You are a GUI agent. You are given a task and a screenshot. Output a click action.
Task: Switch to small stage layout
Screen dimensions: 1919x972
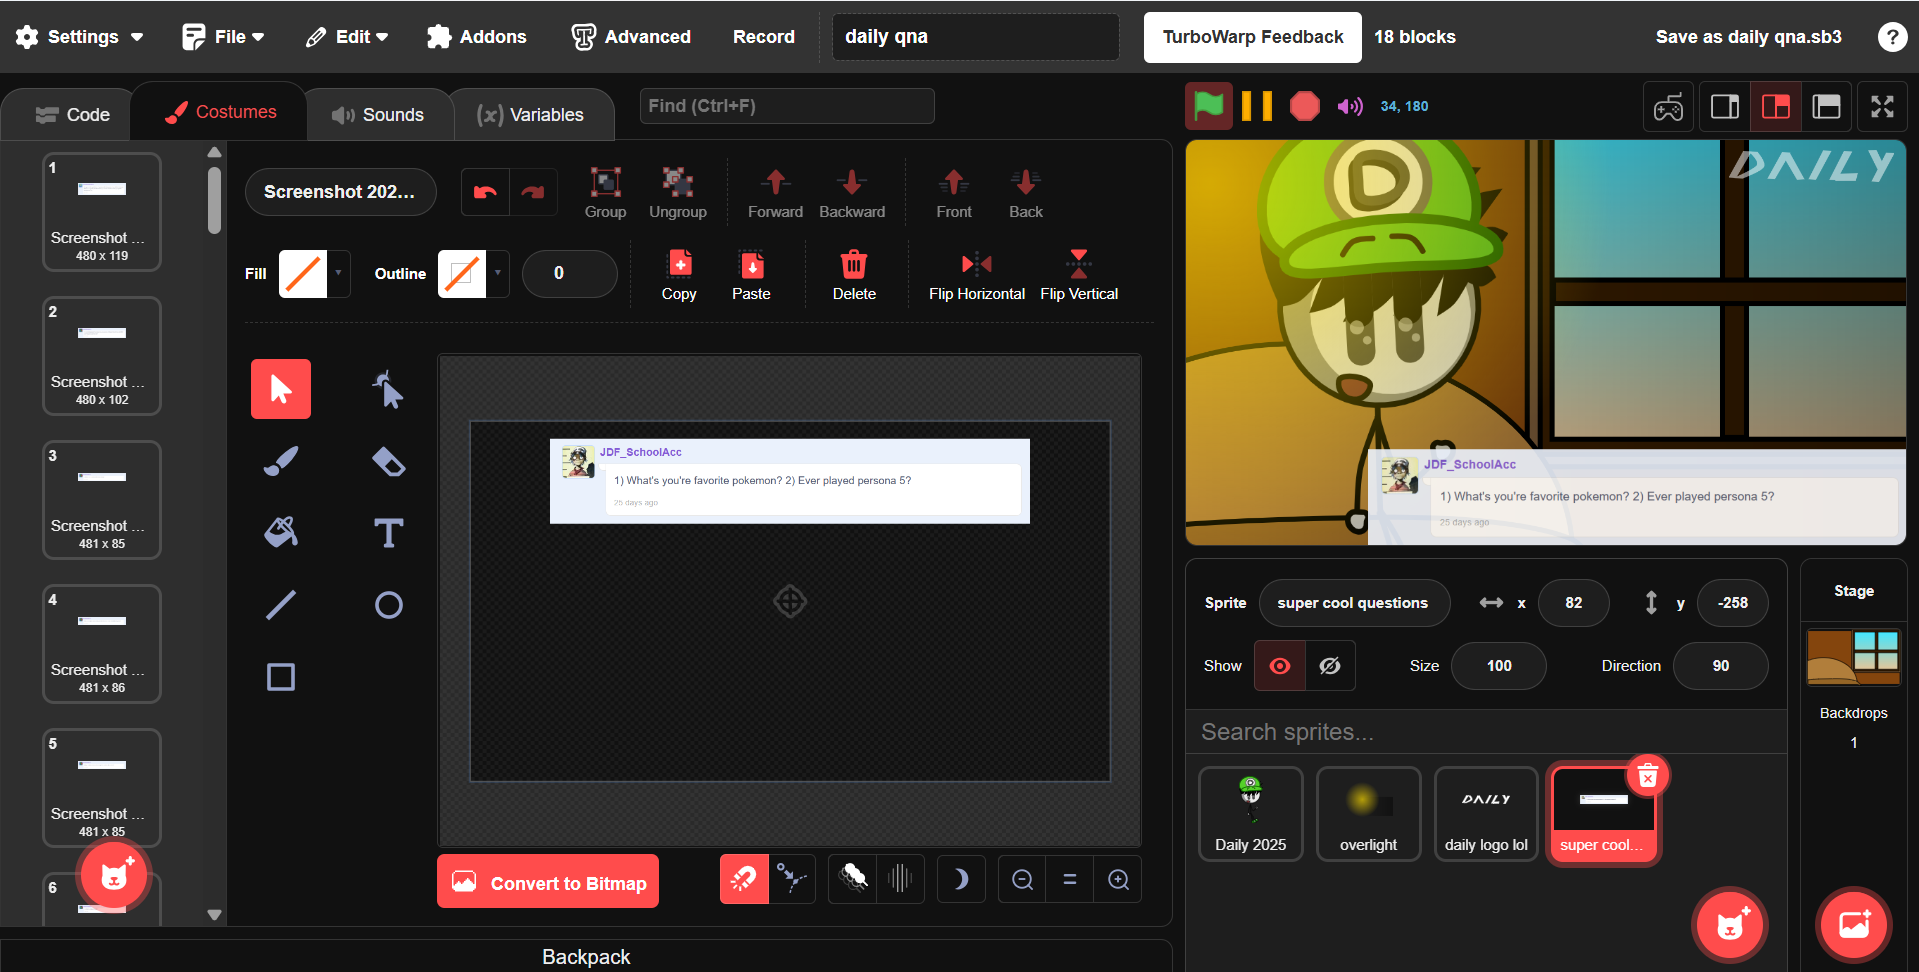[x=1725, y=106]
